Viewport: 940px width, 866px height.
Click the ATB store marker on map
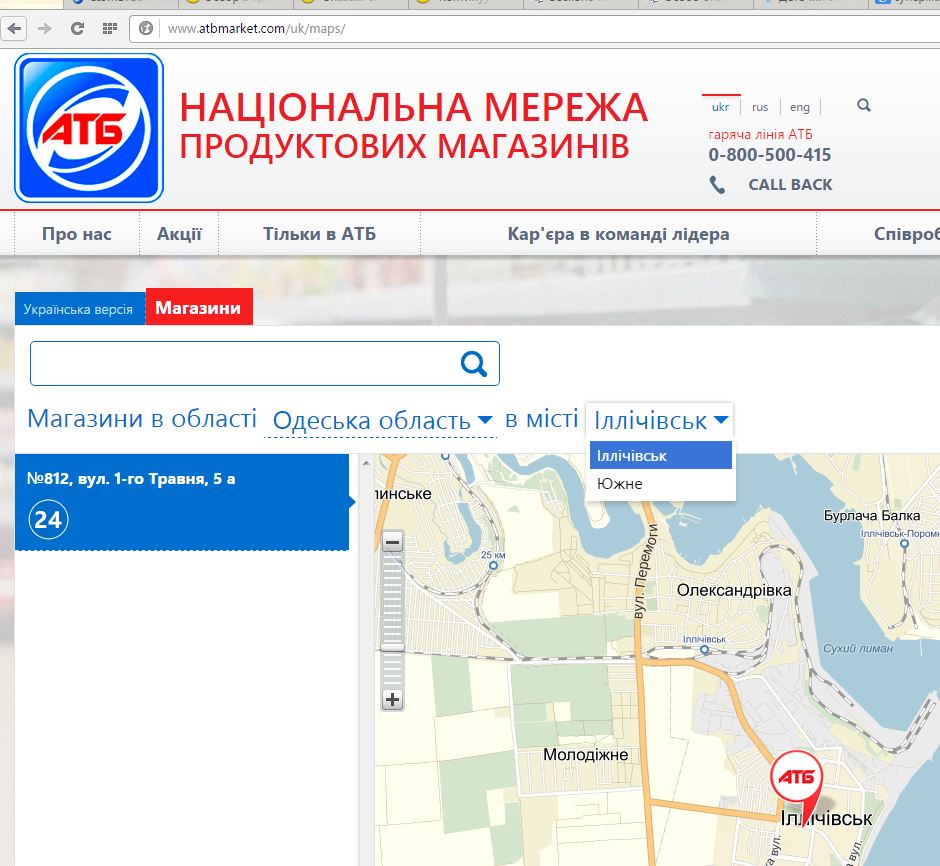pos(796,779)
